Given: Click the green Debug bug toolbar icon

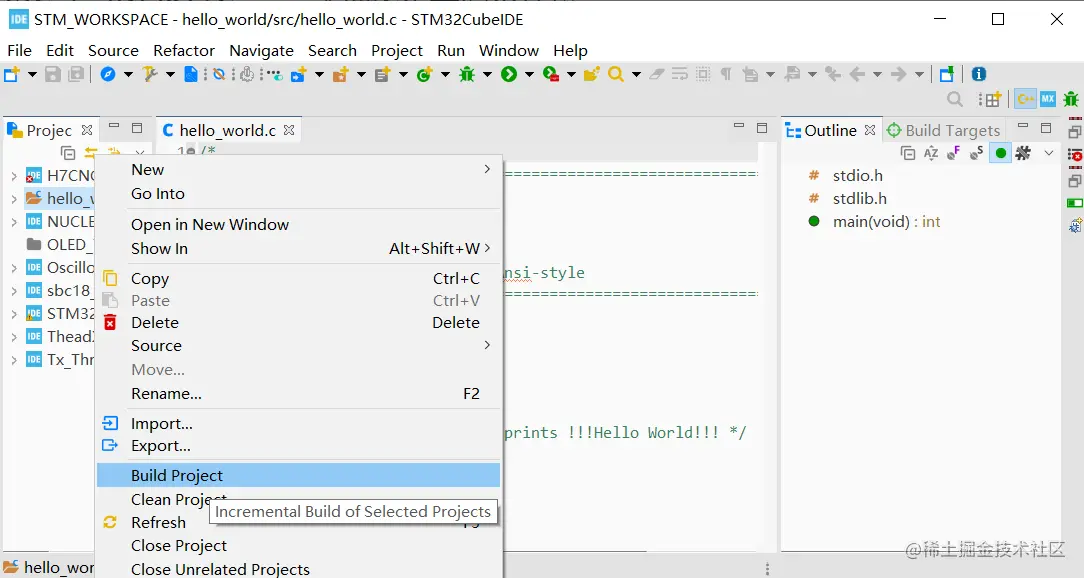Looking at the screenshot, I should [467, 74].
